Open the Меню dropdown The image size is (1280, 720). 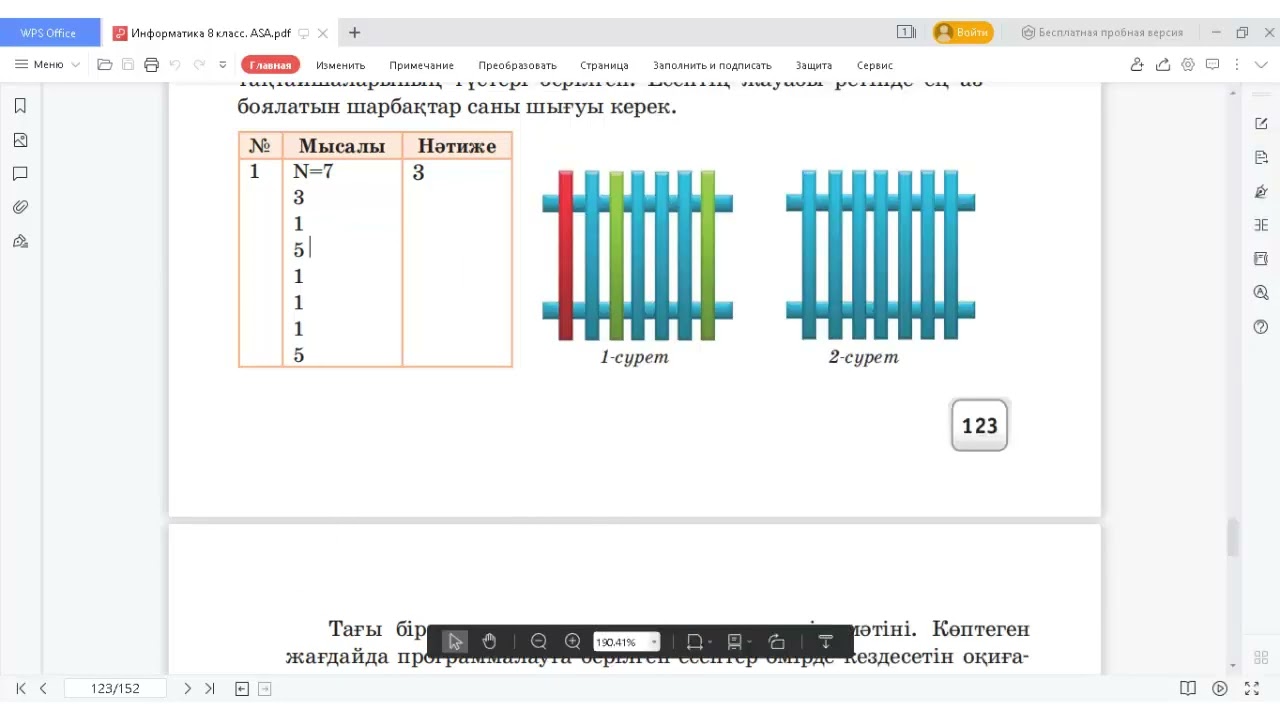coord(47,65)
